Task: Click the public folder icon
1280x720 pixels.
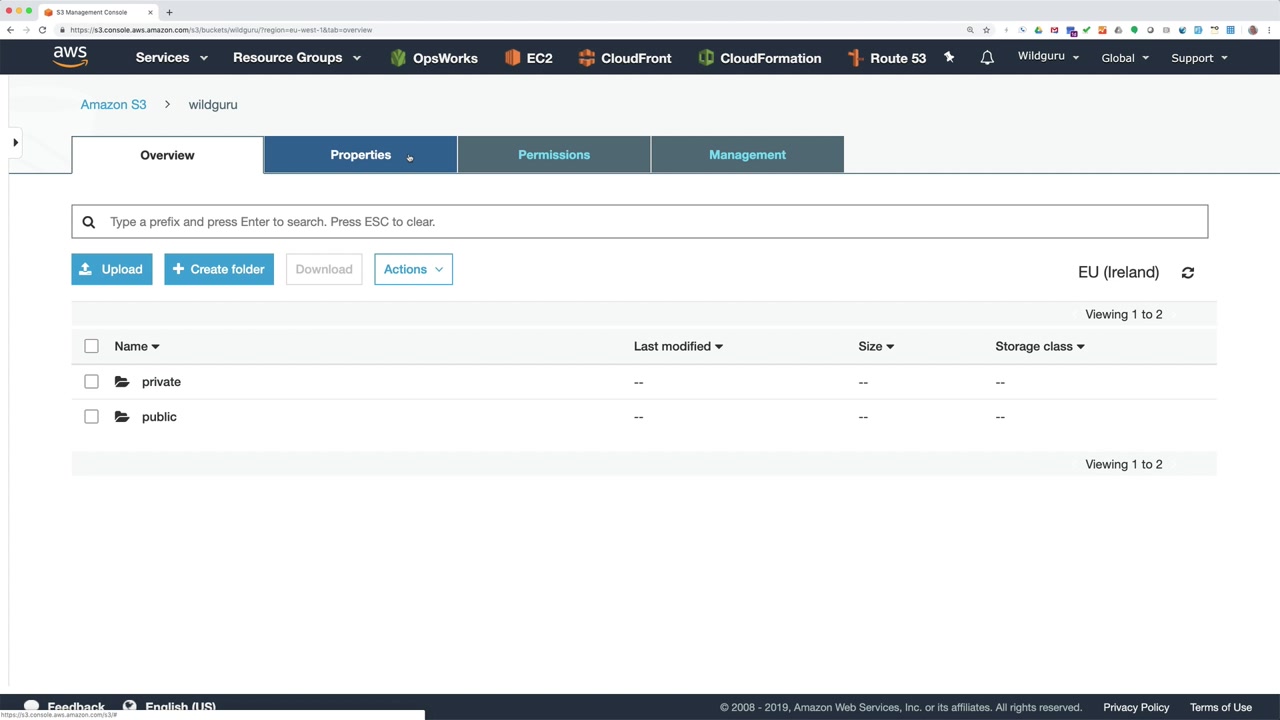Action: [122, 417]
